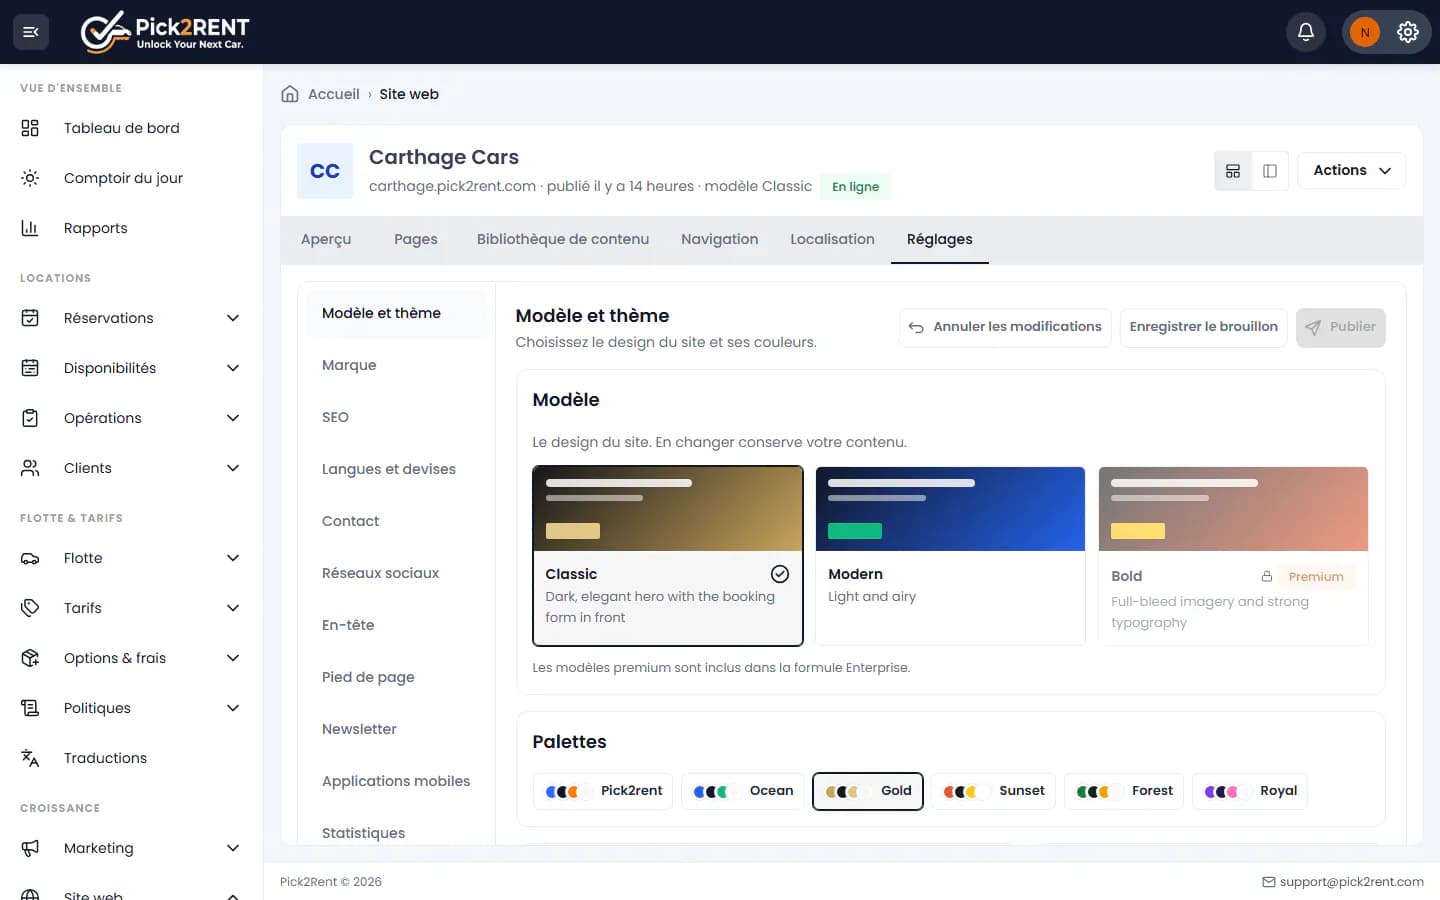The height and width of the screenshot is (900, 1440).
Task: Click the Pick2Rent logo
Action: [165, 32]
